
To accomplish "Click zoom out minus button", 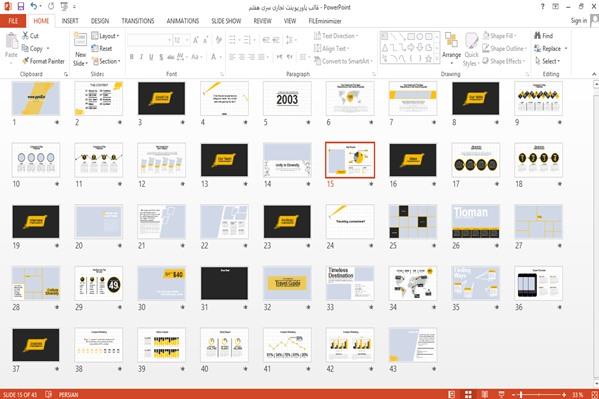I will pyautogui.click(x=513, y=394).
